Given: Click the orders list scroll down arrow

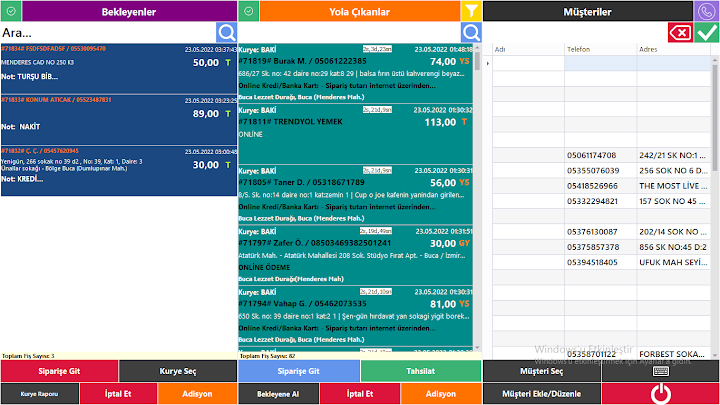Looking at the screenshot, I should (x=478, y=348).
